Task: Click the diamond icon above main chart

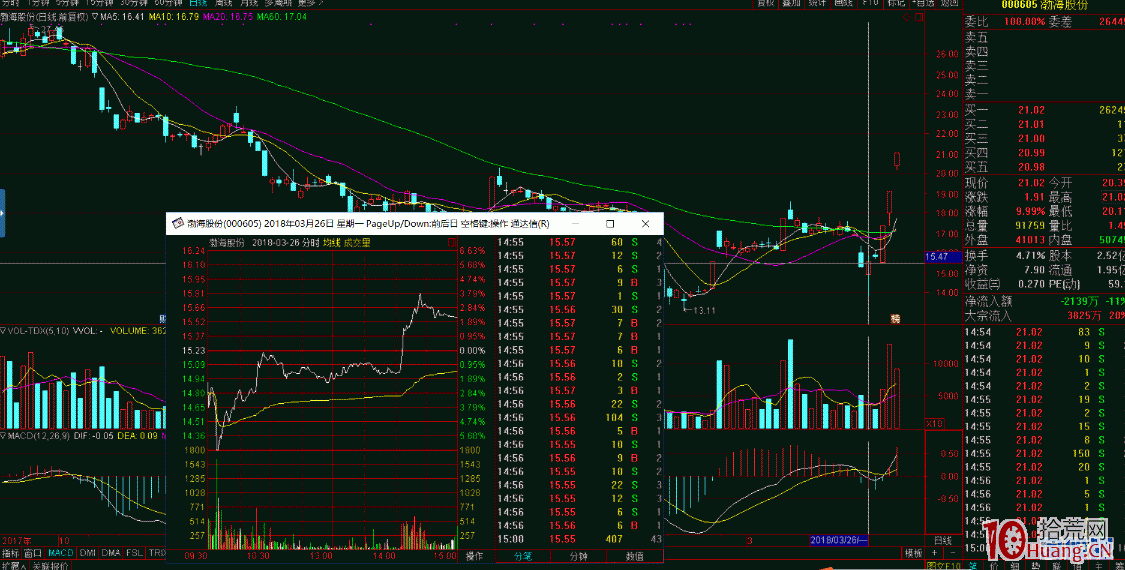Action: click(x=907, y=16)
